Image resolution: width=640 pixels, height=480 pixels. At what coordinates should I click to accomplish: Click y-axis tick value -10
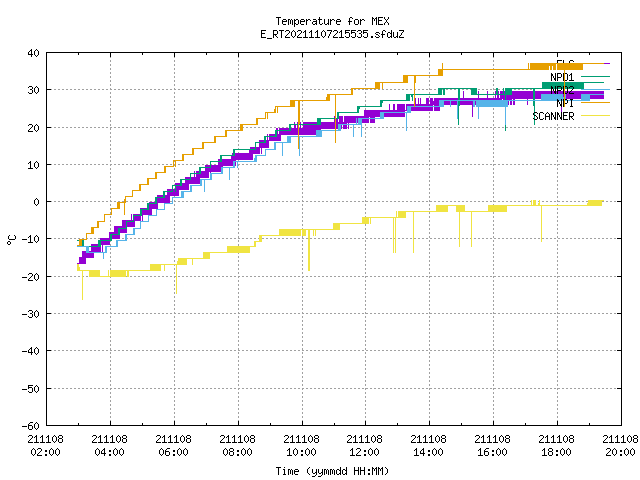pyautogui.click(x=31, y=239)
